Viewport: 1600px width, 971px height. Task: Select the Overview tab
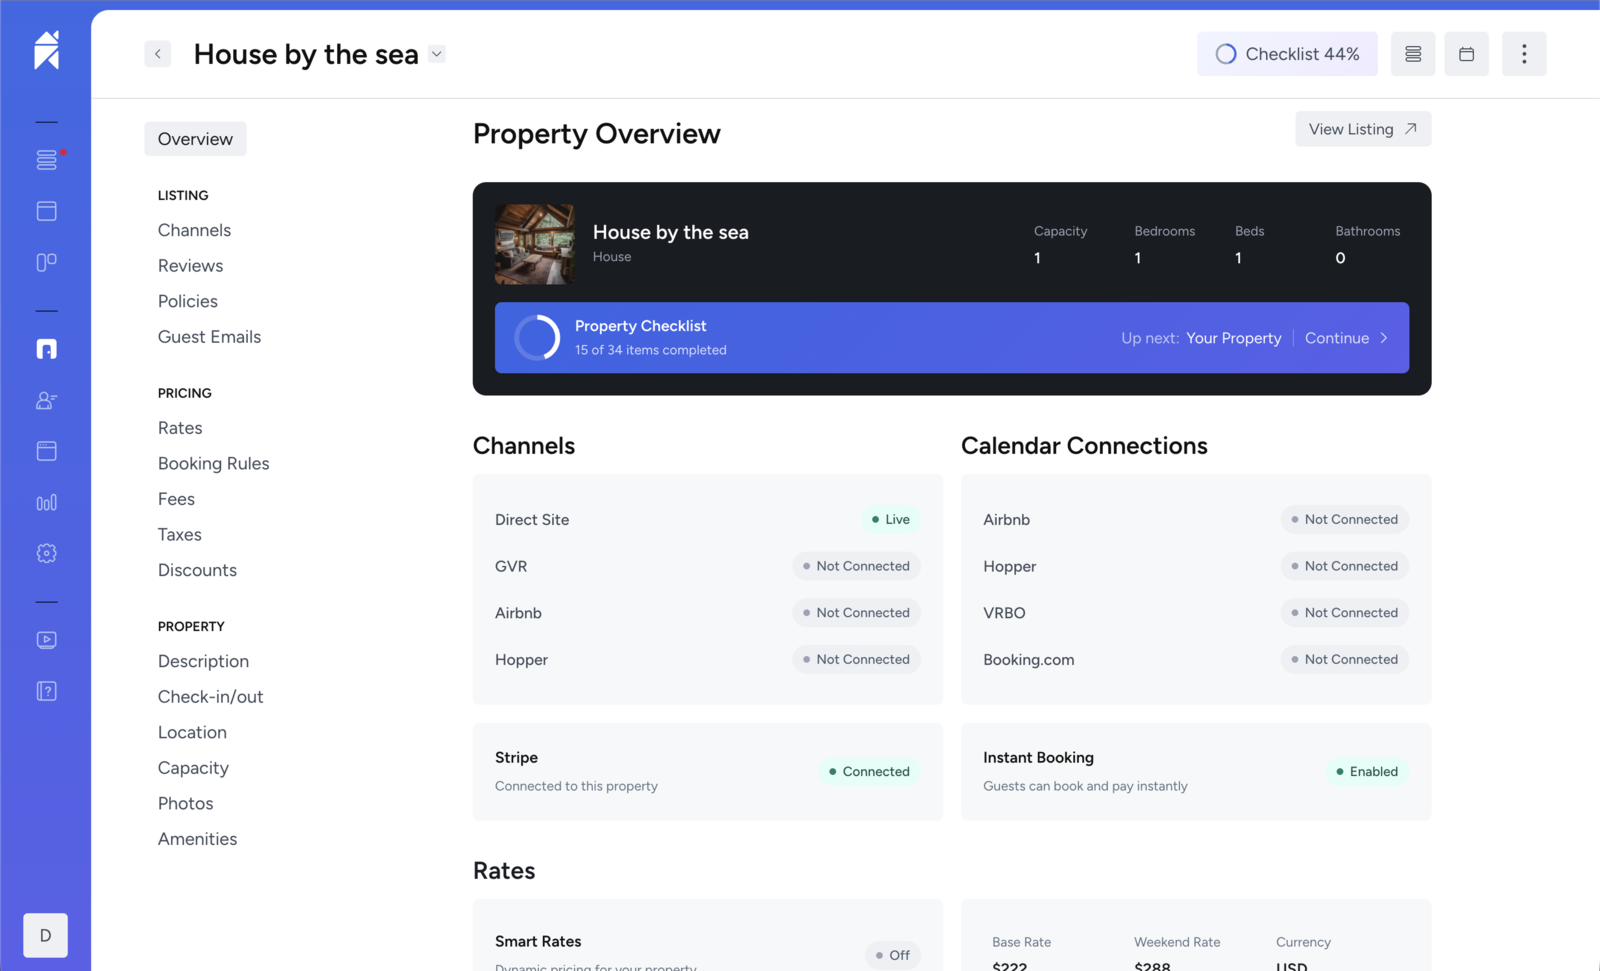[195, 139]
